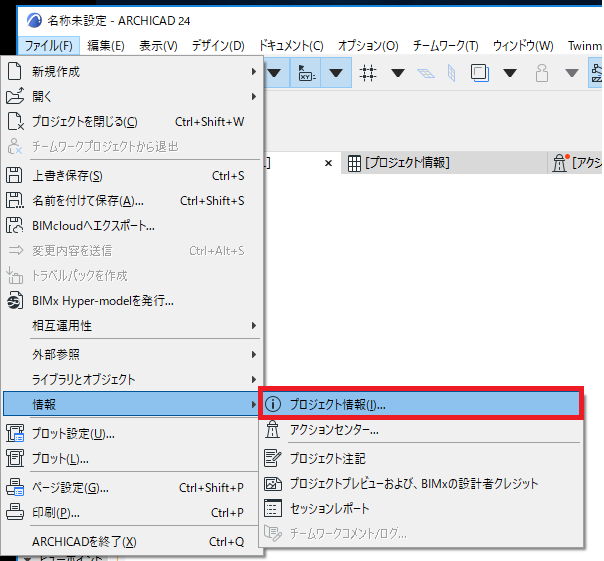Click the ページ設定 printer settings icon
Image resolution: width=604 pixels, height=561 pixels.
tap(15, 487)
